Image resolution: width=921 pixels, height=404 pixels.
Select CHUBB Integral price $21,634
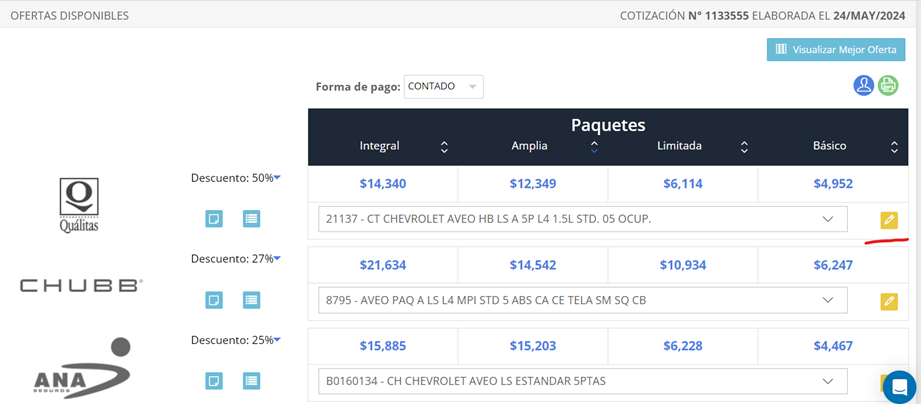(383, 265)
